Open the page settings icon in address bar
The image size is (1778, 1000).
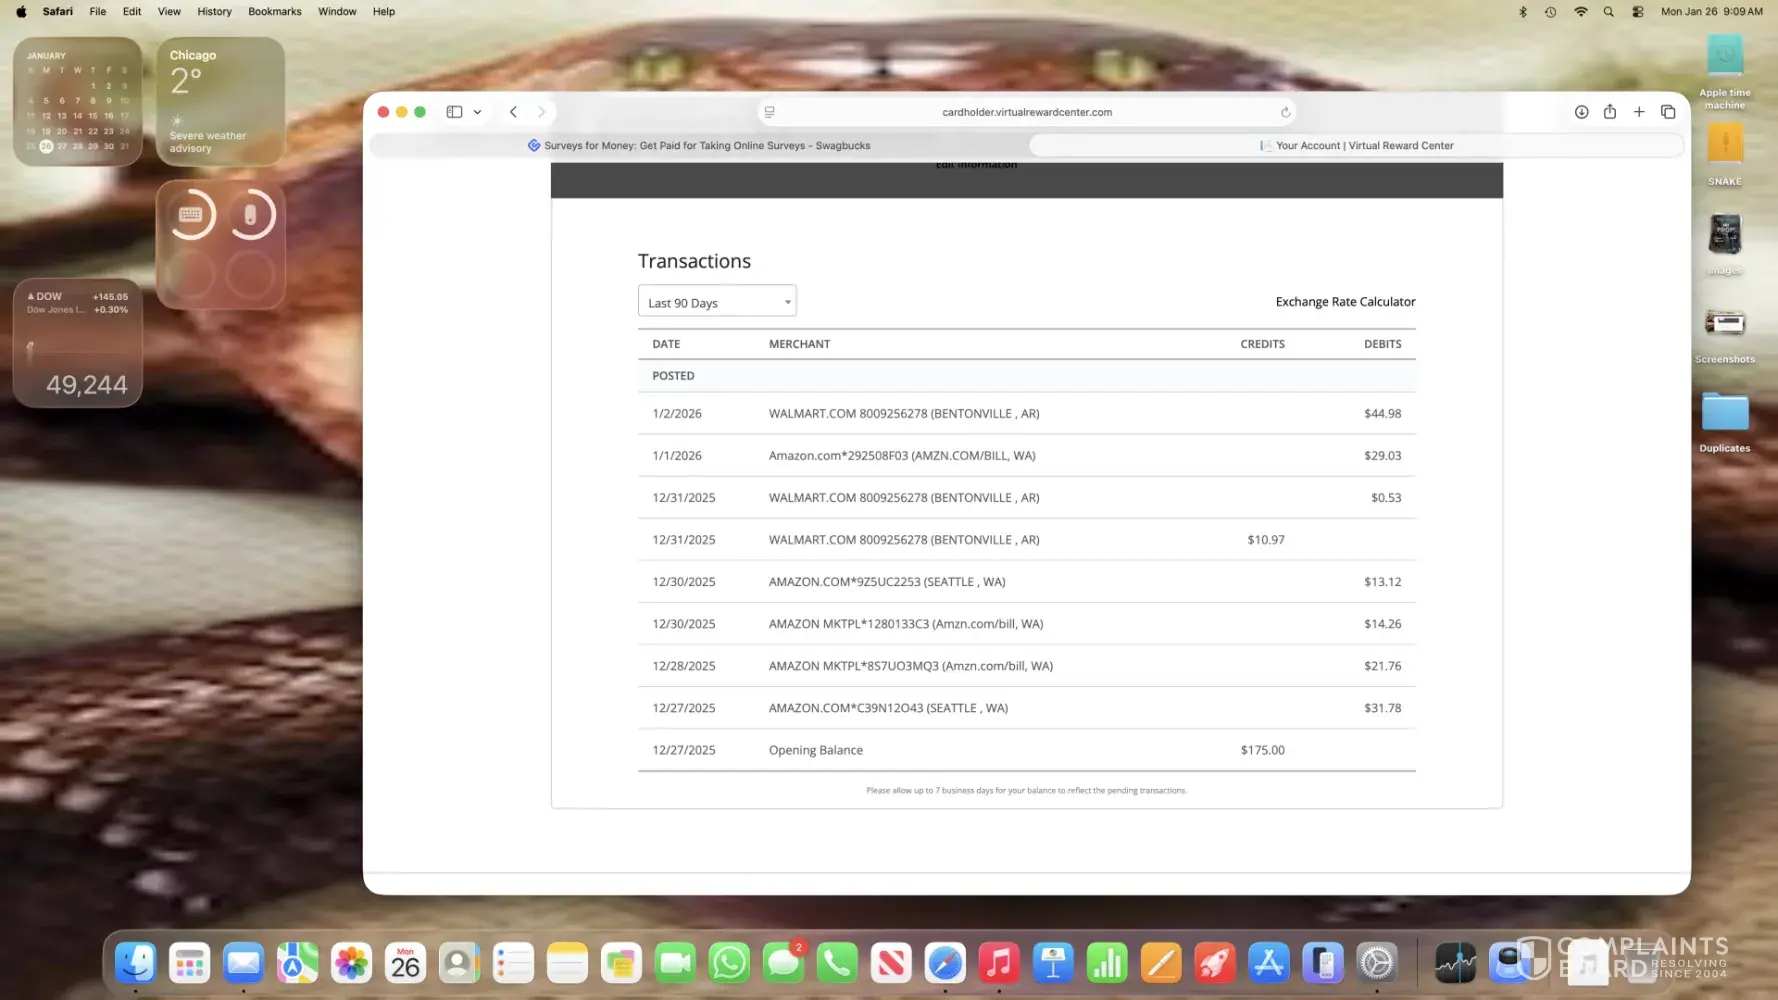pos(770,112)
